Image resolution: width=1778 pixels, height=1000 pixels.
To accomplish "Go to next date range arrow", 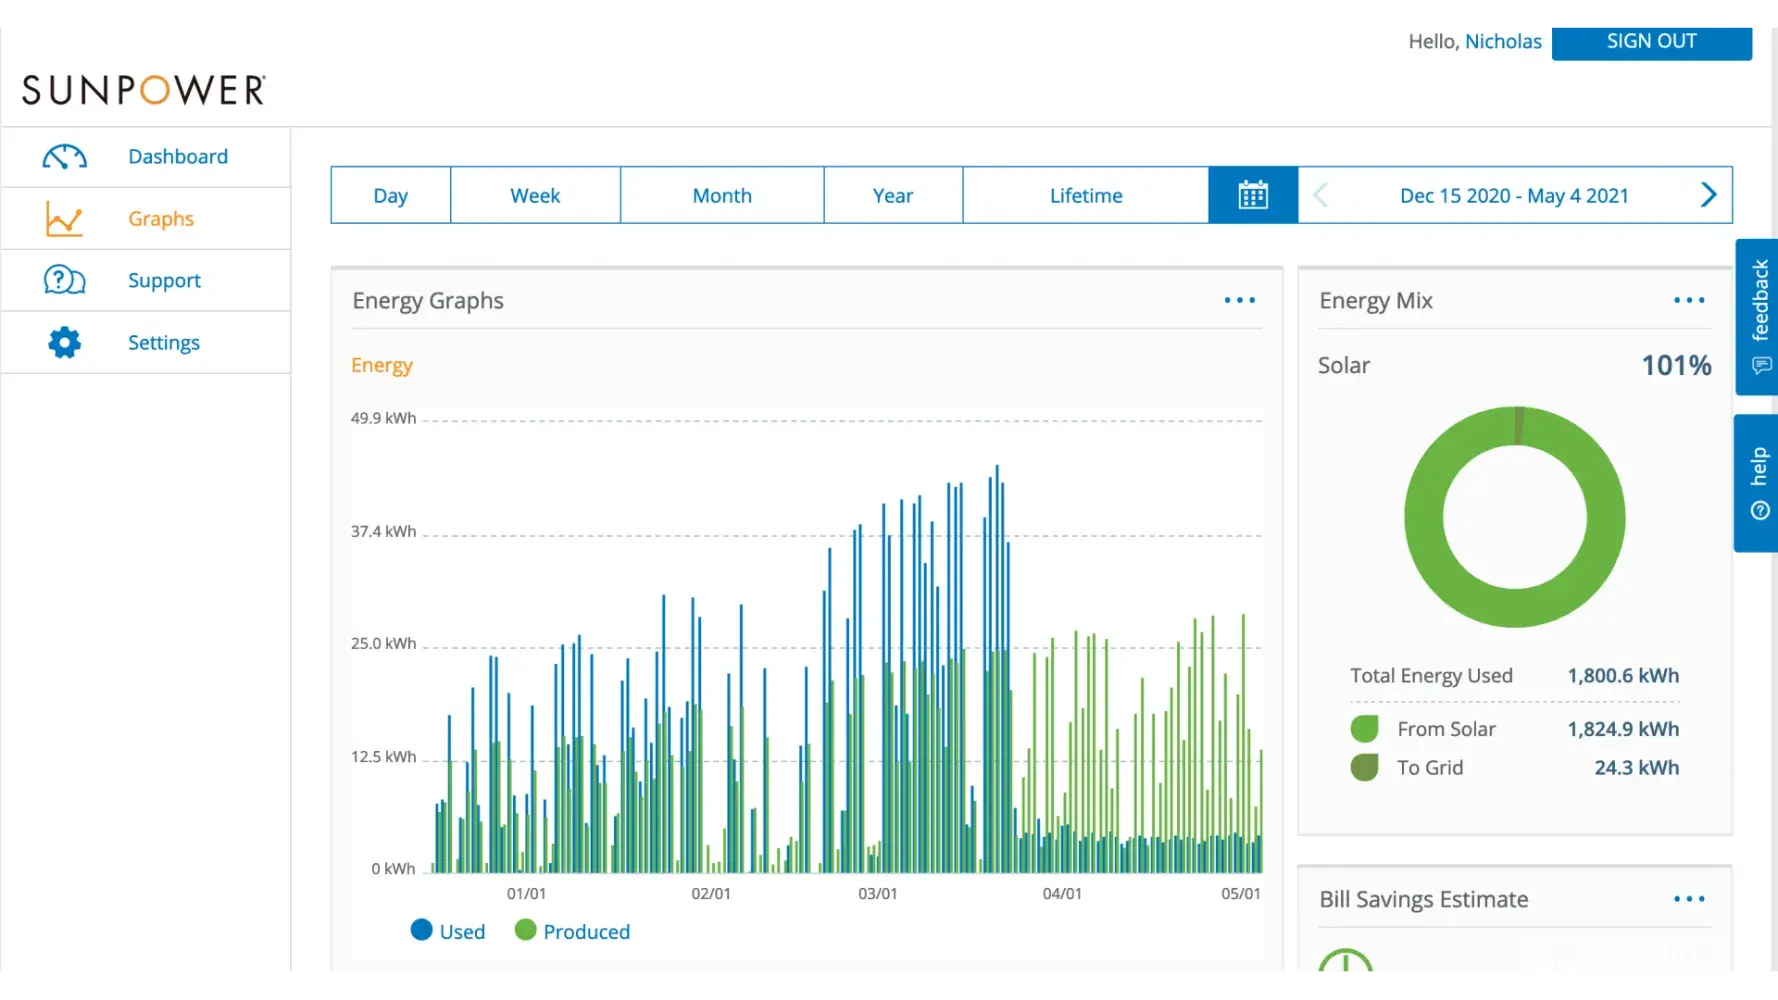I will pos(1708,195).
